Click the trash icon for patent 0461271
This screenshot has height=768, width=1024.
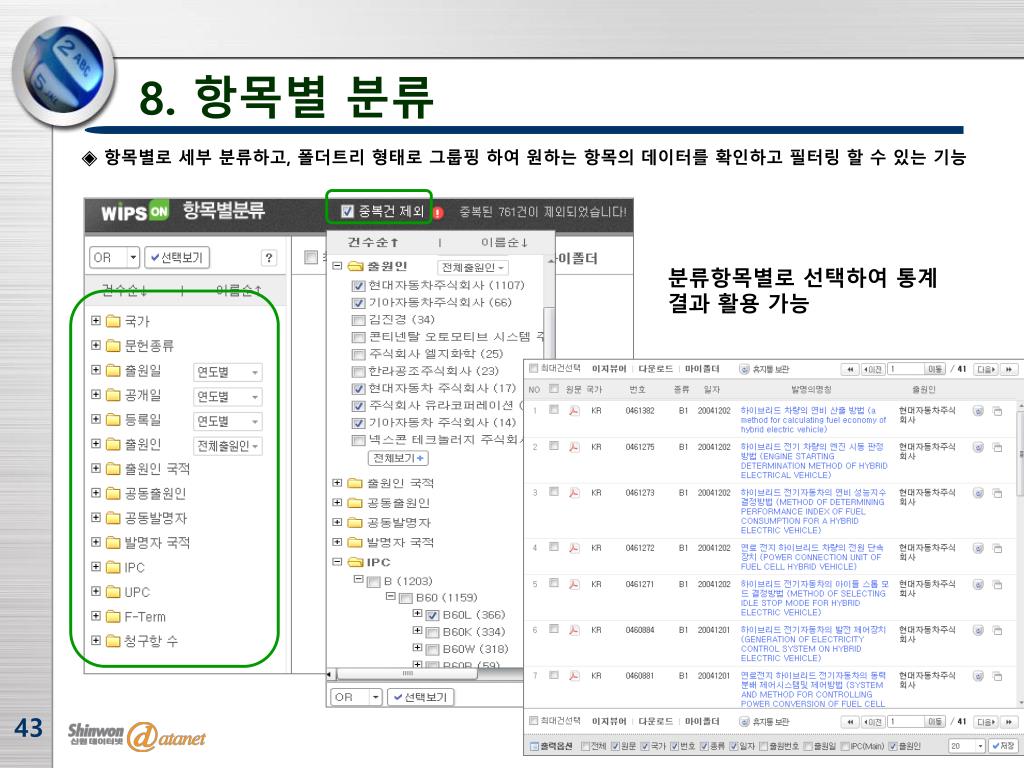click(x=978, y=584)
